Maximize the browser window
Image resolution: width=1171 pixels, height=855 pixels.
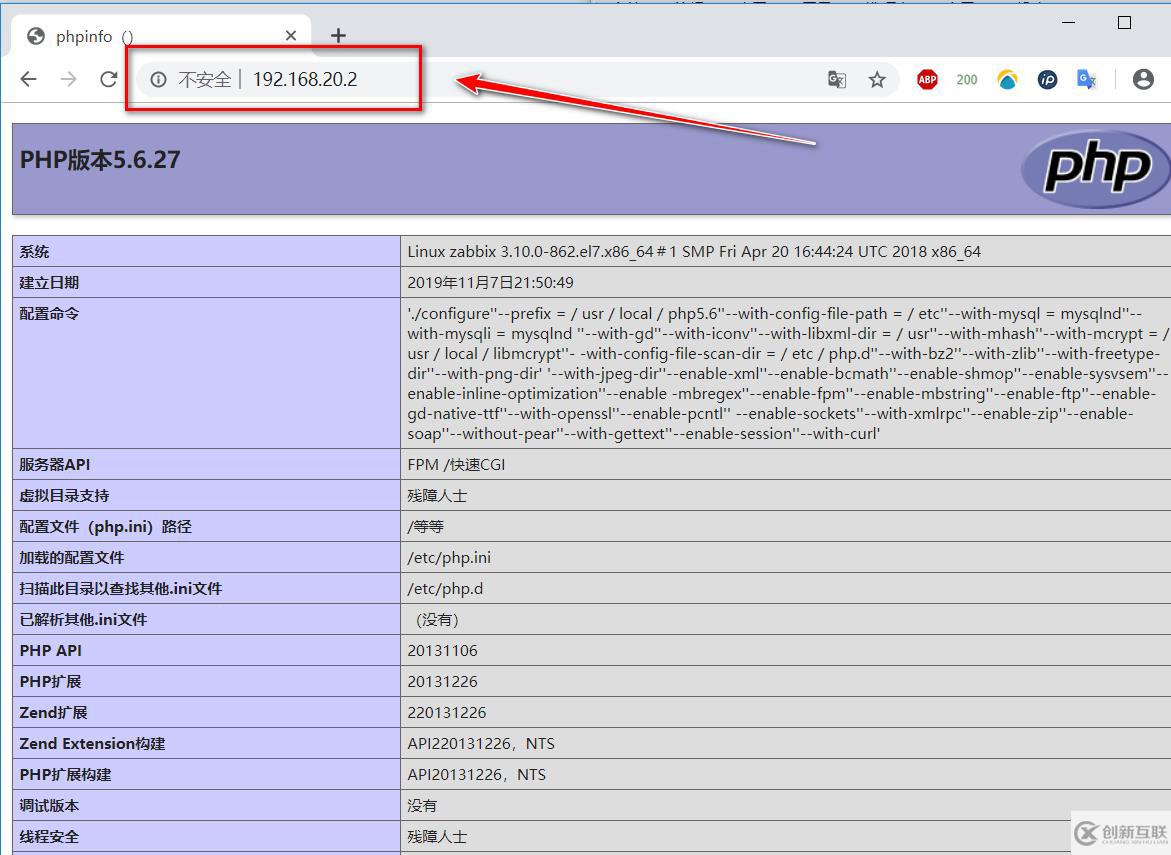click(1124, 22)
